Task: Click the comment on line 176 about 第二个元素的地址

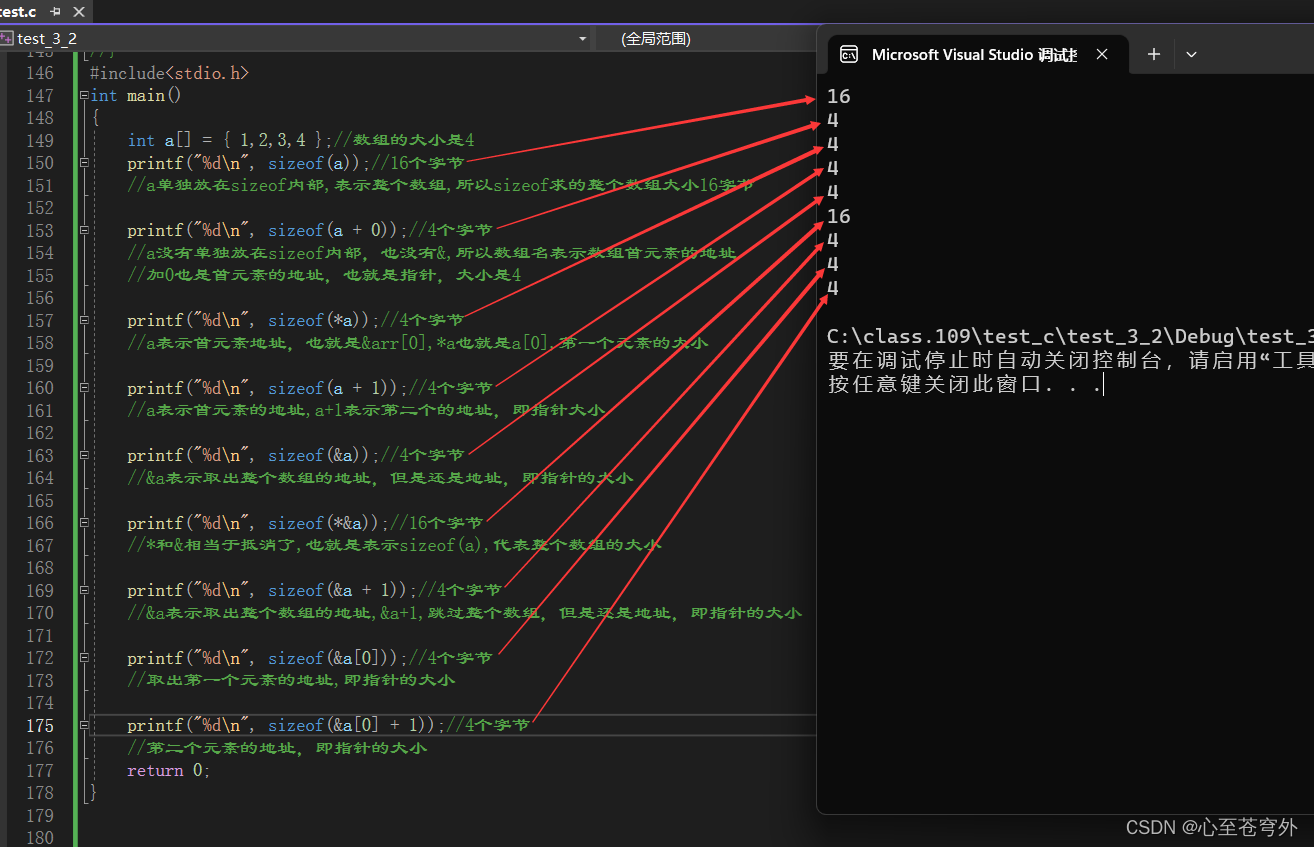Action: [x=277, y=748]
